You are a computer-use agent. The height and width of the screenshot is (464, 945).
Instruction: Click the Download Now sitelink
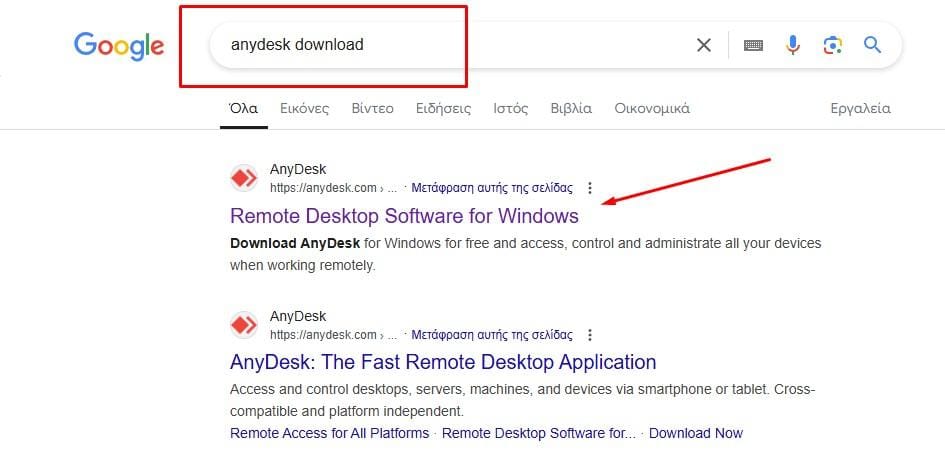[695, 433]
